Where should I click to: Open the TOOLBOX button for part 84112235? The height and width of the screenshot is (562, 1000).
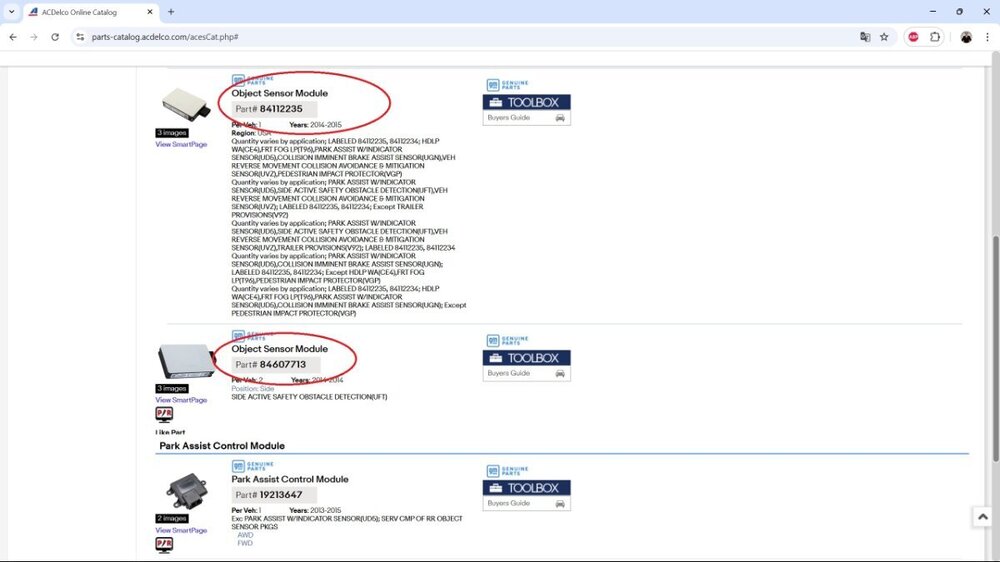[526, 102]
